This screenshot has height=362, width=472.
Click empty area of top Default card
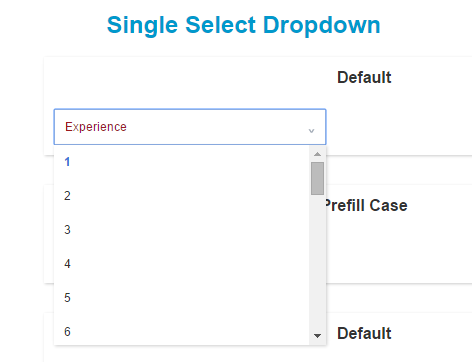point(400,127)
